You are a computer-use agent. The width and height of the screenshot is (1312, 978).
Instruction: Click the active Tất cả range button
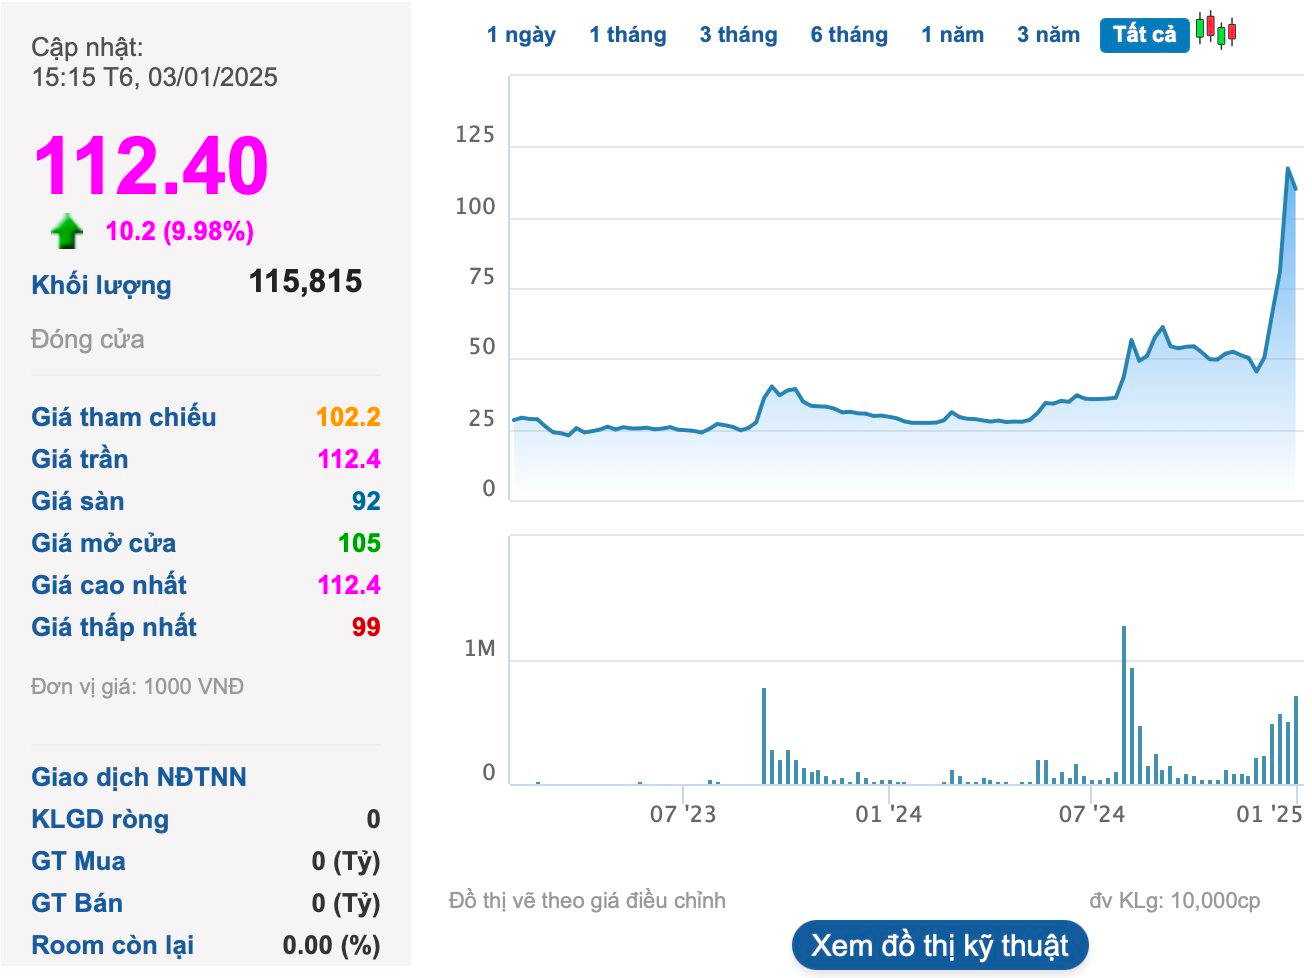1145,35
